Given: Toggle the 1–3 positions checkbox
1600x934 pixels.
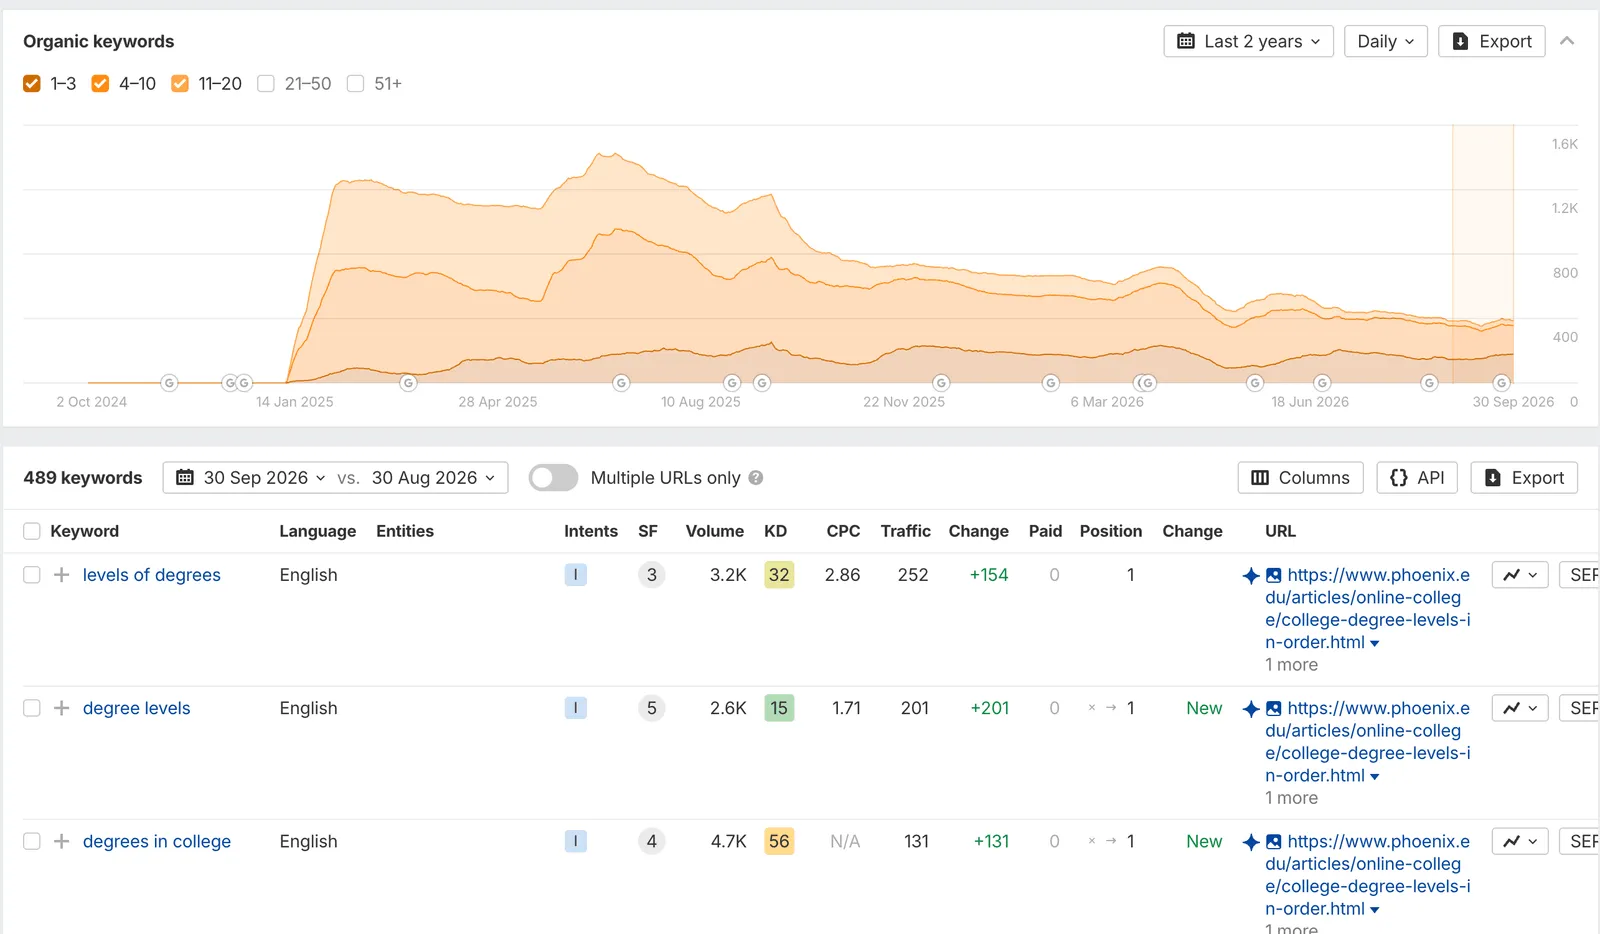Looking at the screenshot, I should click(32, 84).
